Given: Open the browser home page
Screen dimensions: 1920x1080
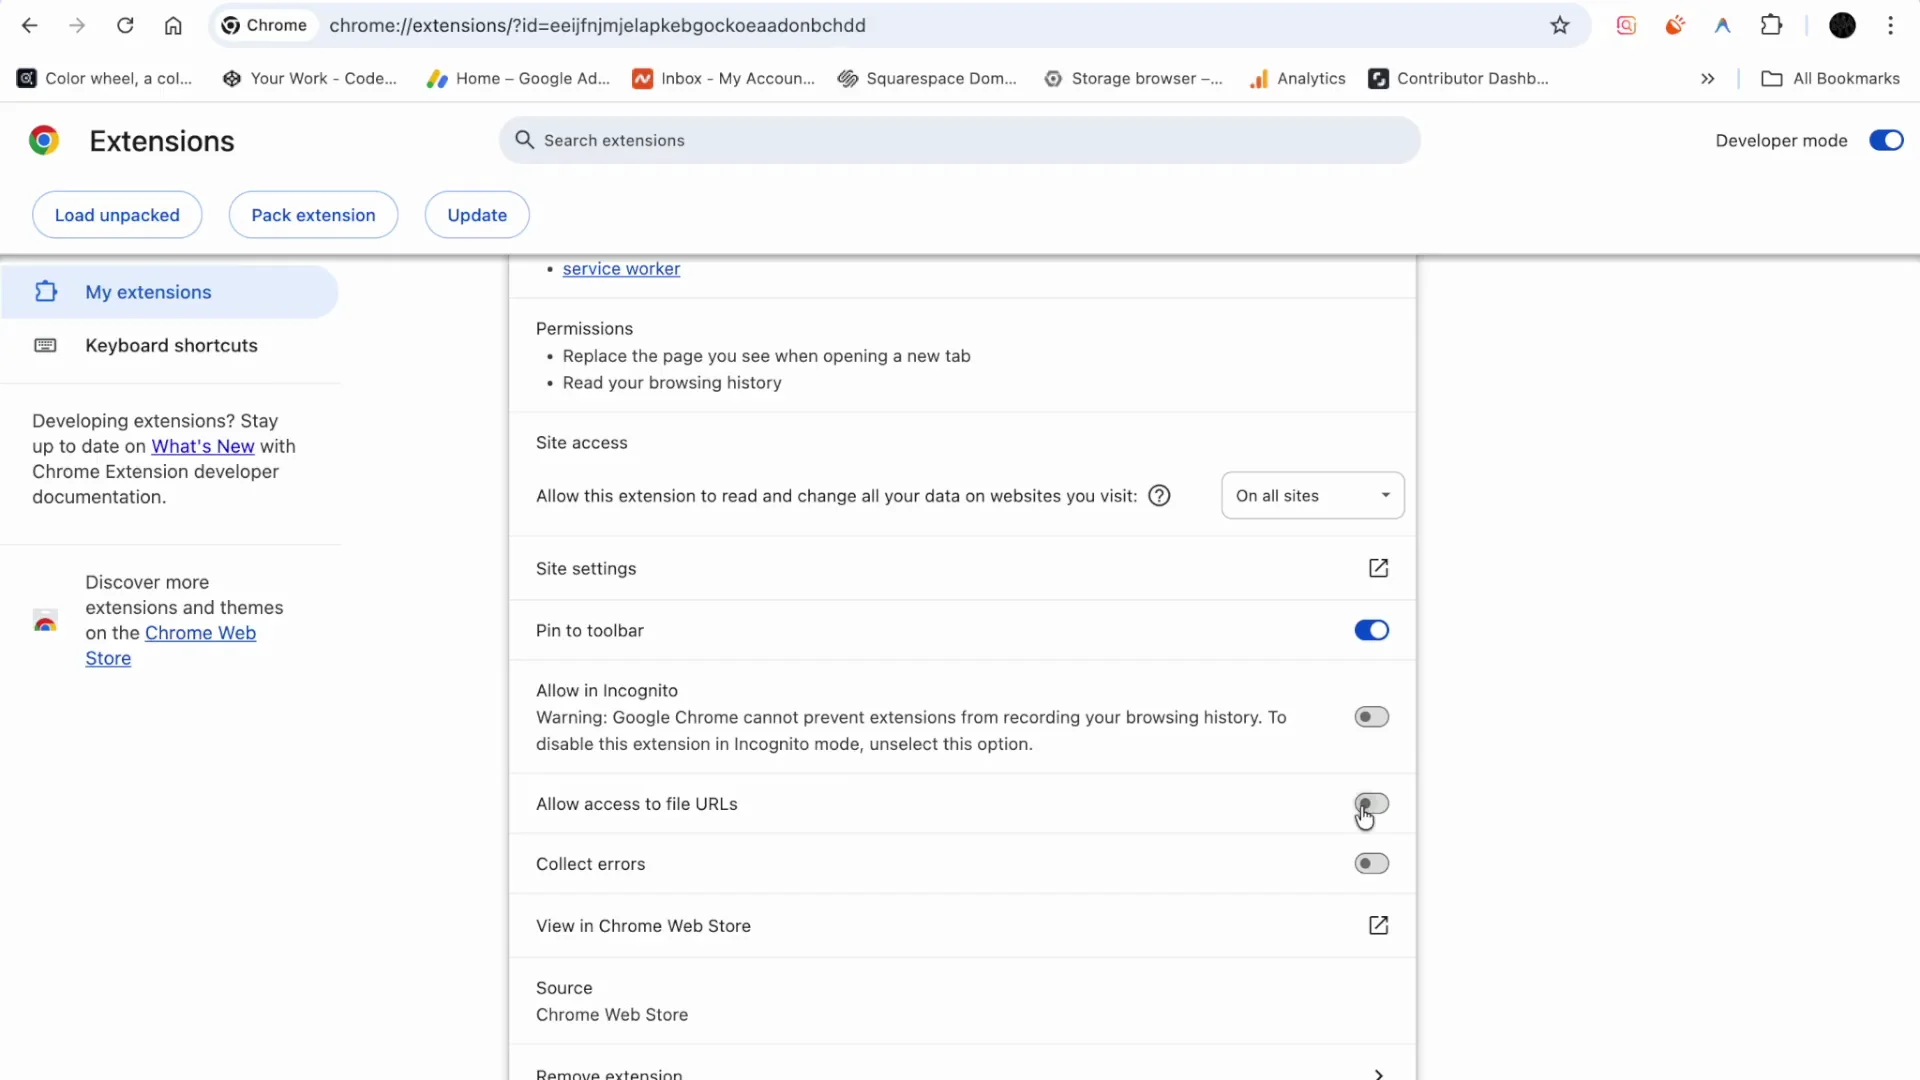Looking at the screenshot, I should pos(173,25).
